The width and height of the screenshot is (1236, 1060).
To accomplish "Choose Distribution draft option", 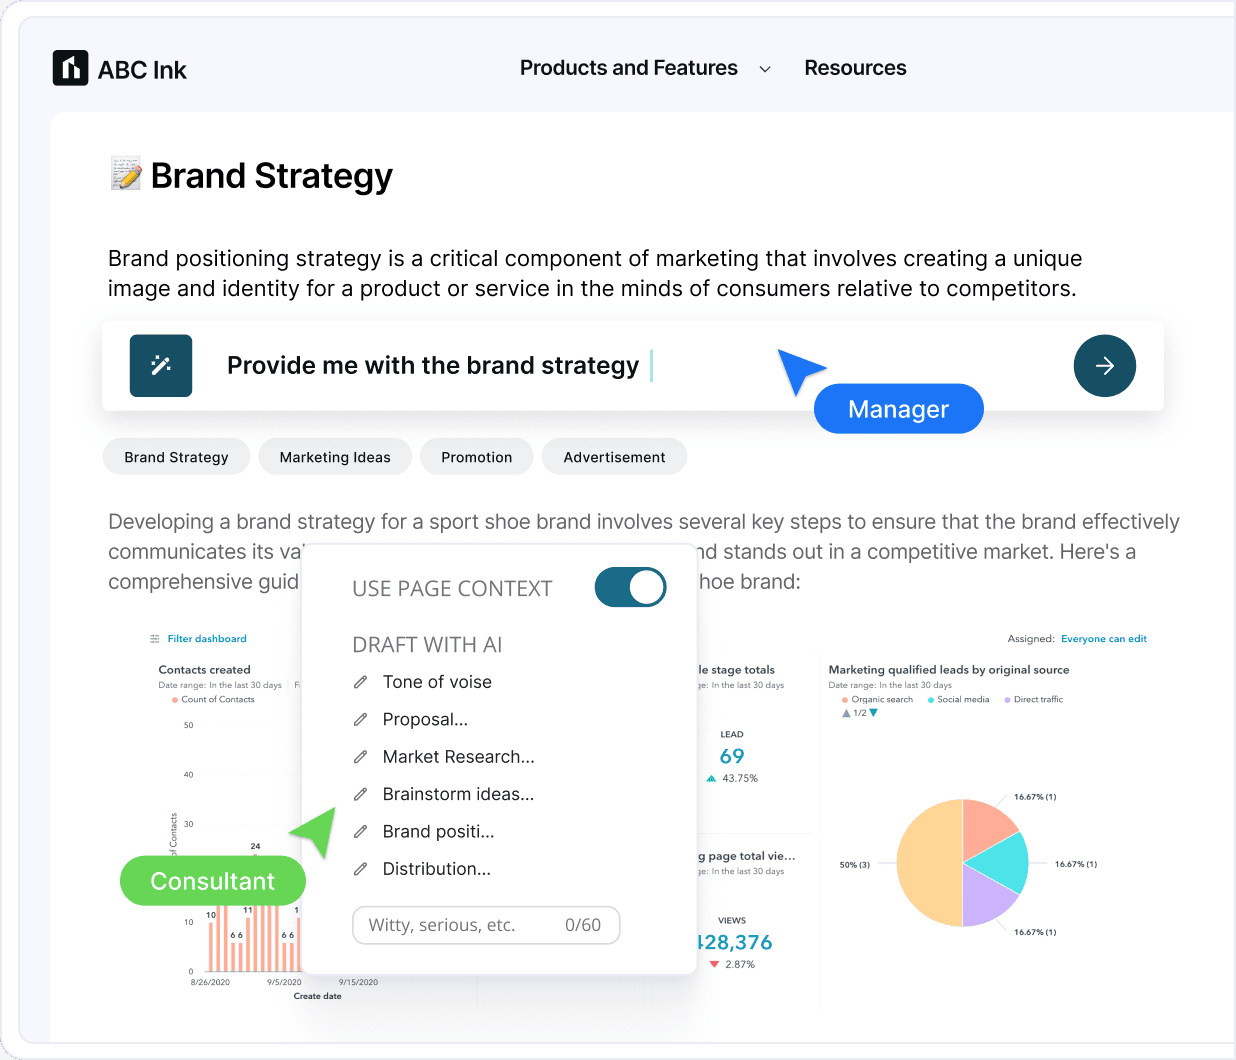I will coord(436,869).
